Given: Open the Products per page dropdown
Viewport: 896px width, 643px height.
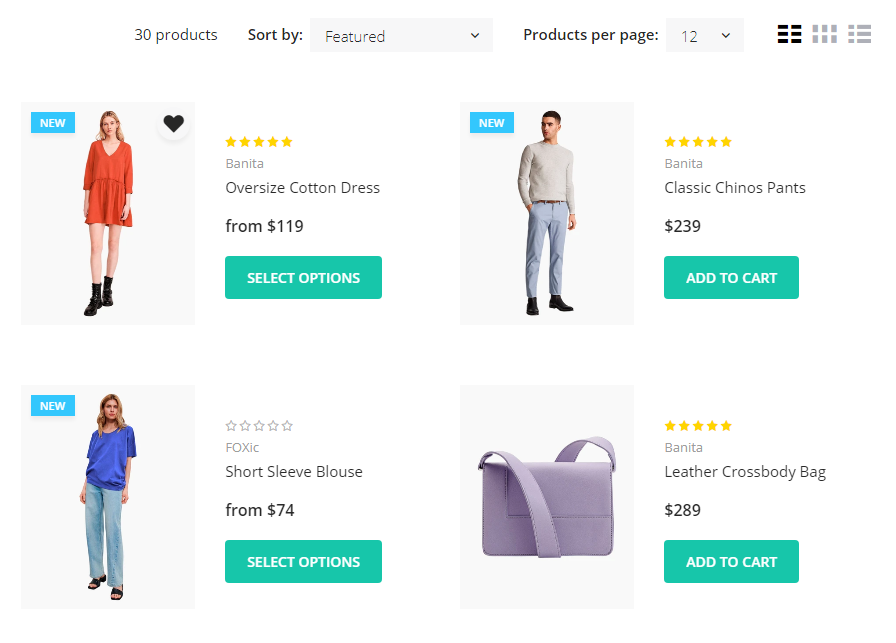Looking at the screenshot, I should click(x=704, y=36).
